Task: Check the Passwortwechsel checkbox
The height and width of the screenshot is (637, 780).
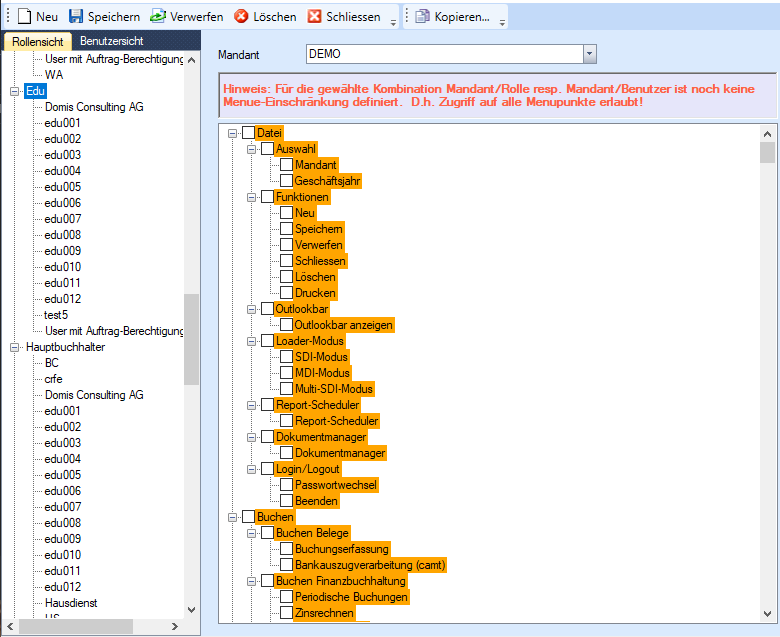Action: (x=287, y=485)
